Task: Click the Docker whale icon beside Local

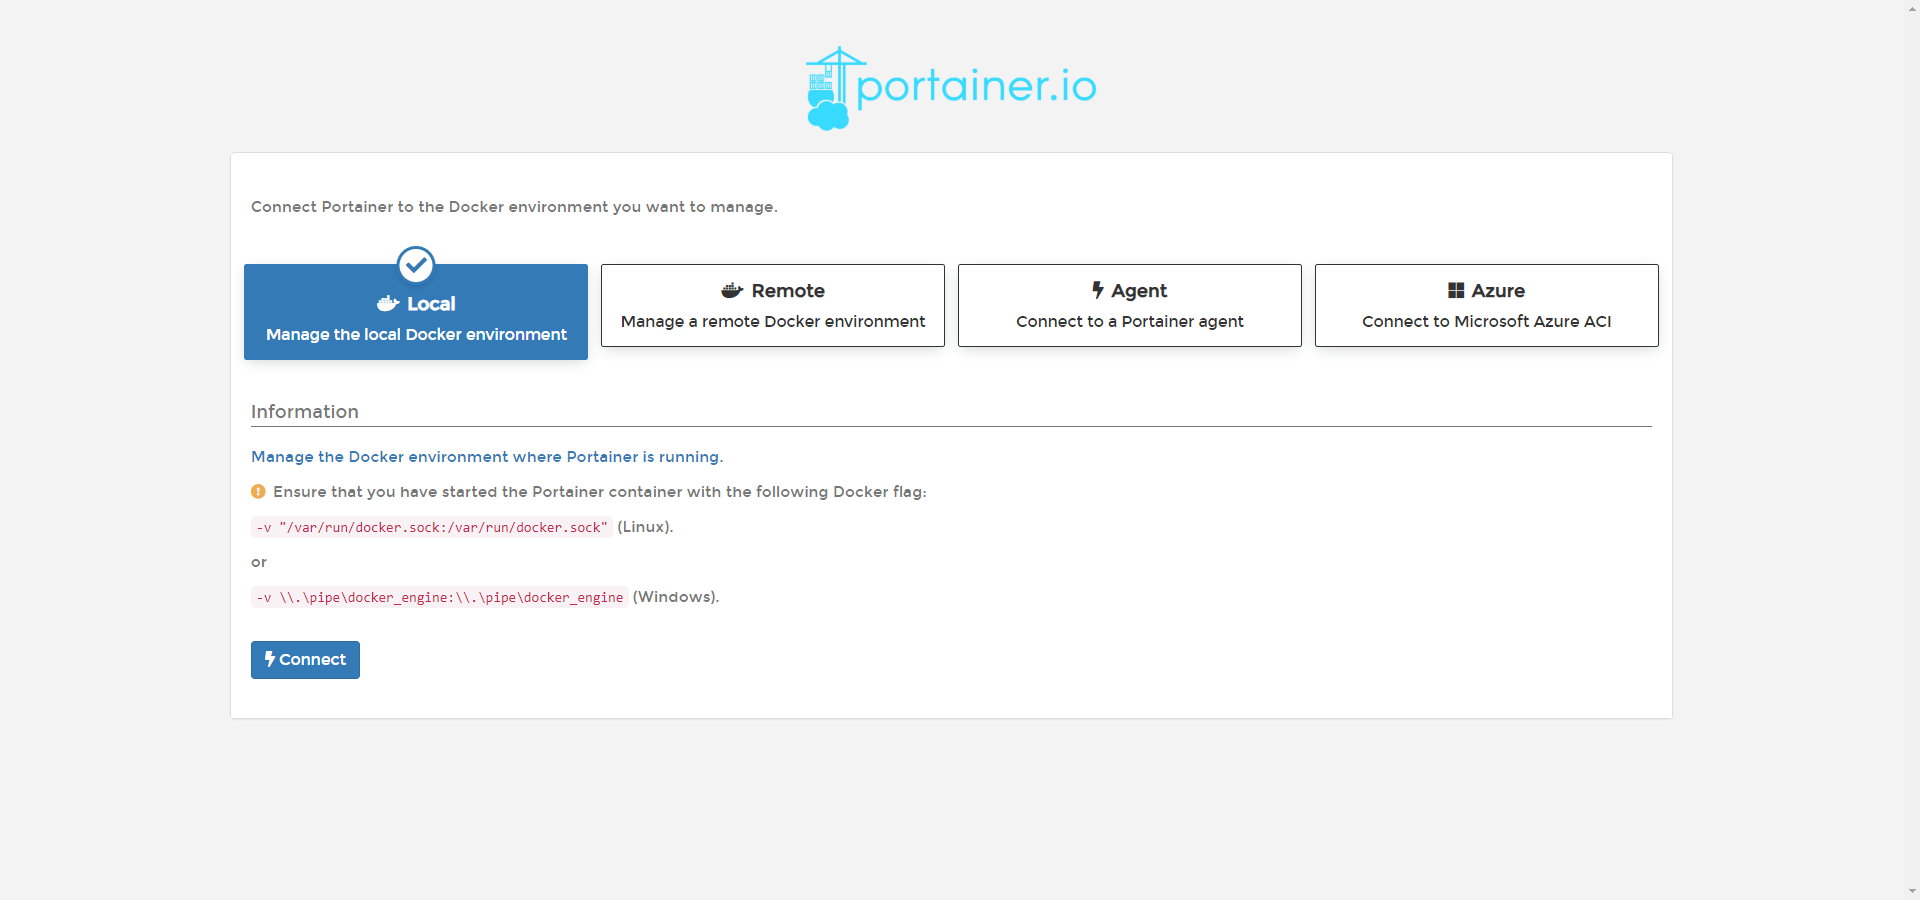Action: point(388,304)
